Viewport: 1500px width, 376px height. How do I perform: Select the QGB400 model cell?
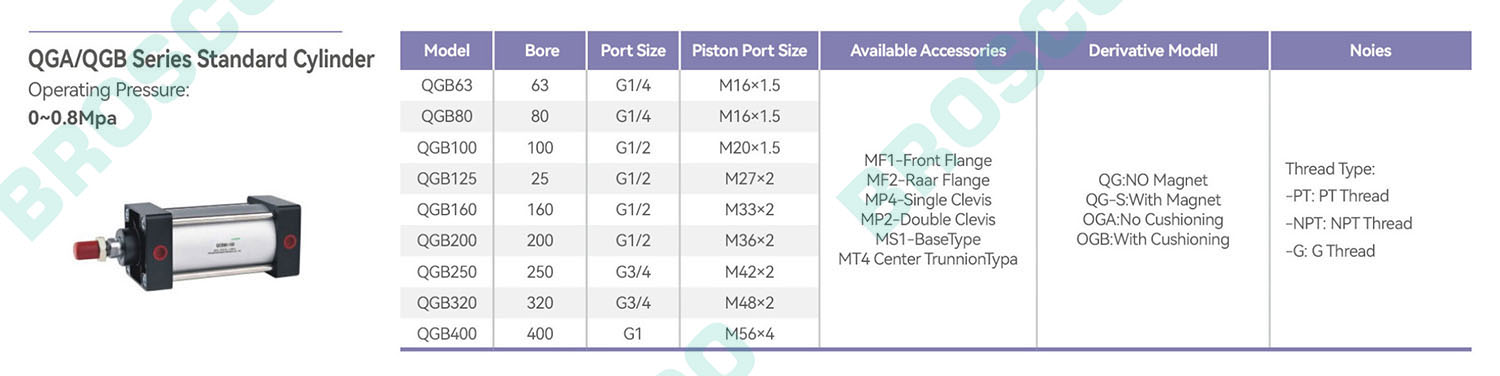[447, 334]
